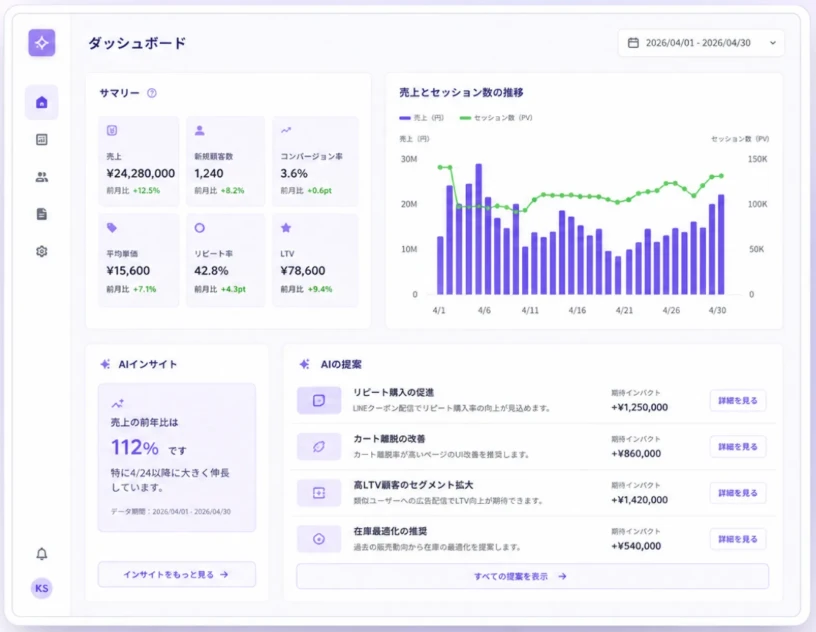The height and width of the screenshot is (632, 816).
Task: Click the arrow in インサイトをもっと見る button
Action: tap(224, 575)
